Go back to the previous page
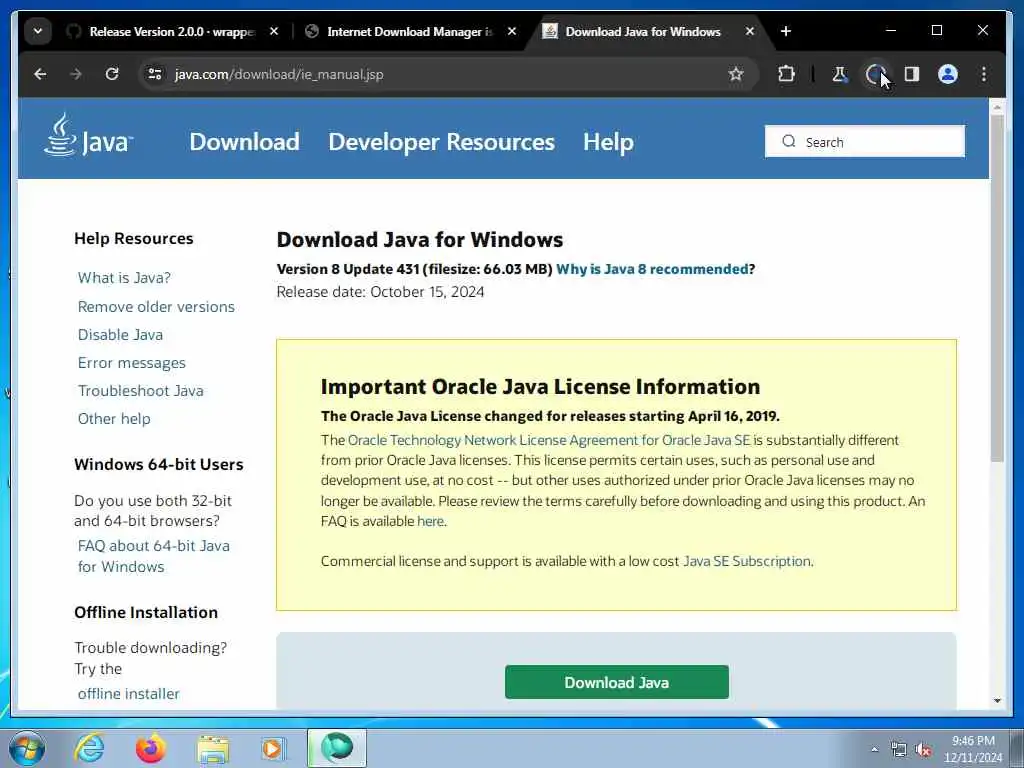Viewport: 1024px width, 768px height. (40, 74)
